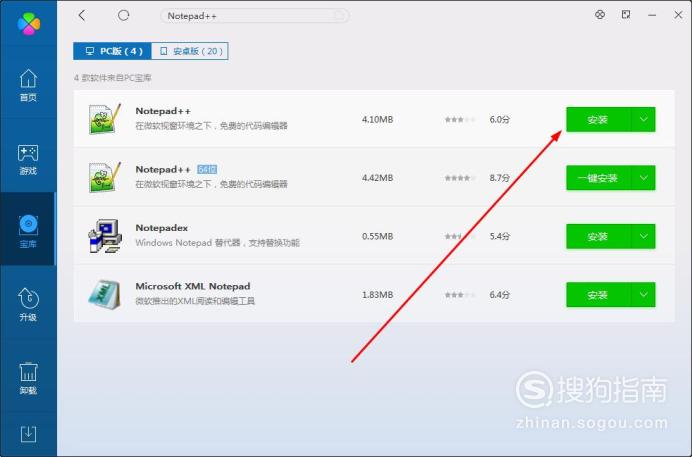Click the 0.55MB size text
The height and width of the screenshot is (457, 692).
[x=377, y=236]
